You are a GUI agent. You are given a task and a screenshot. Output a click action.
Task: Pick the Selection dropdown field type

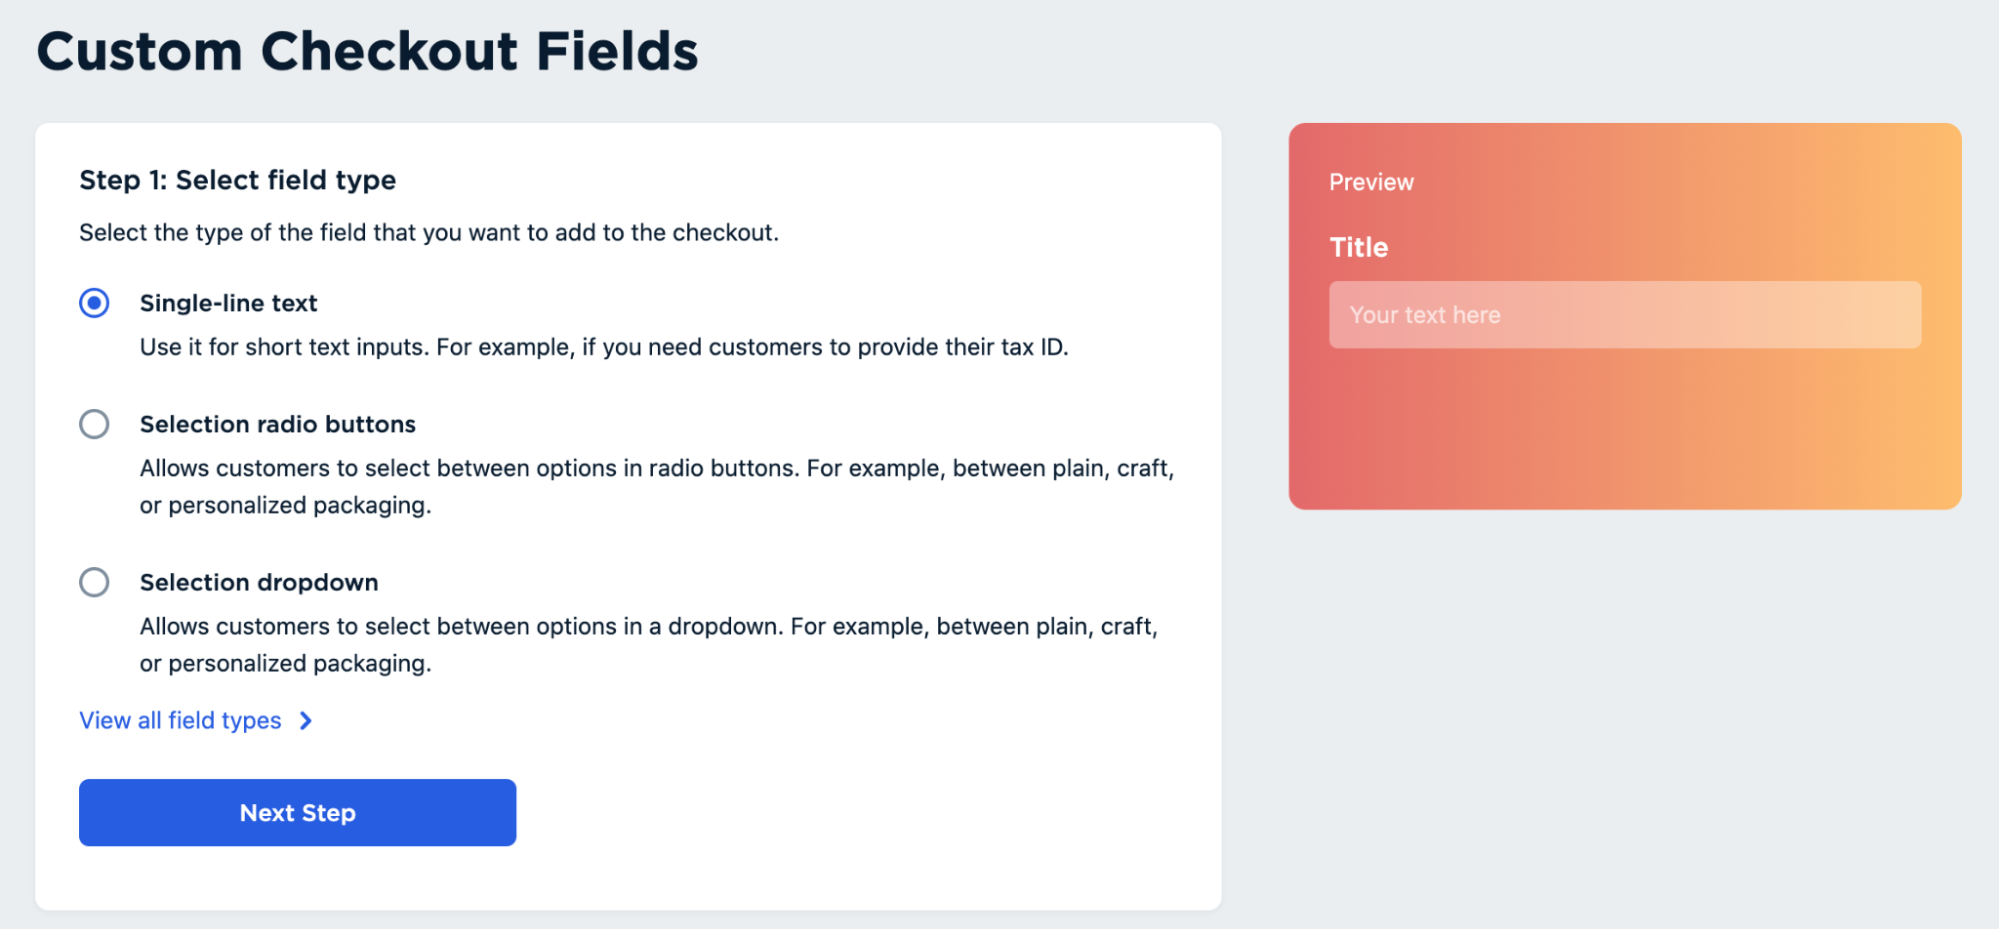[94, 582]
